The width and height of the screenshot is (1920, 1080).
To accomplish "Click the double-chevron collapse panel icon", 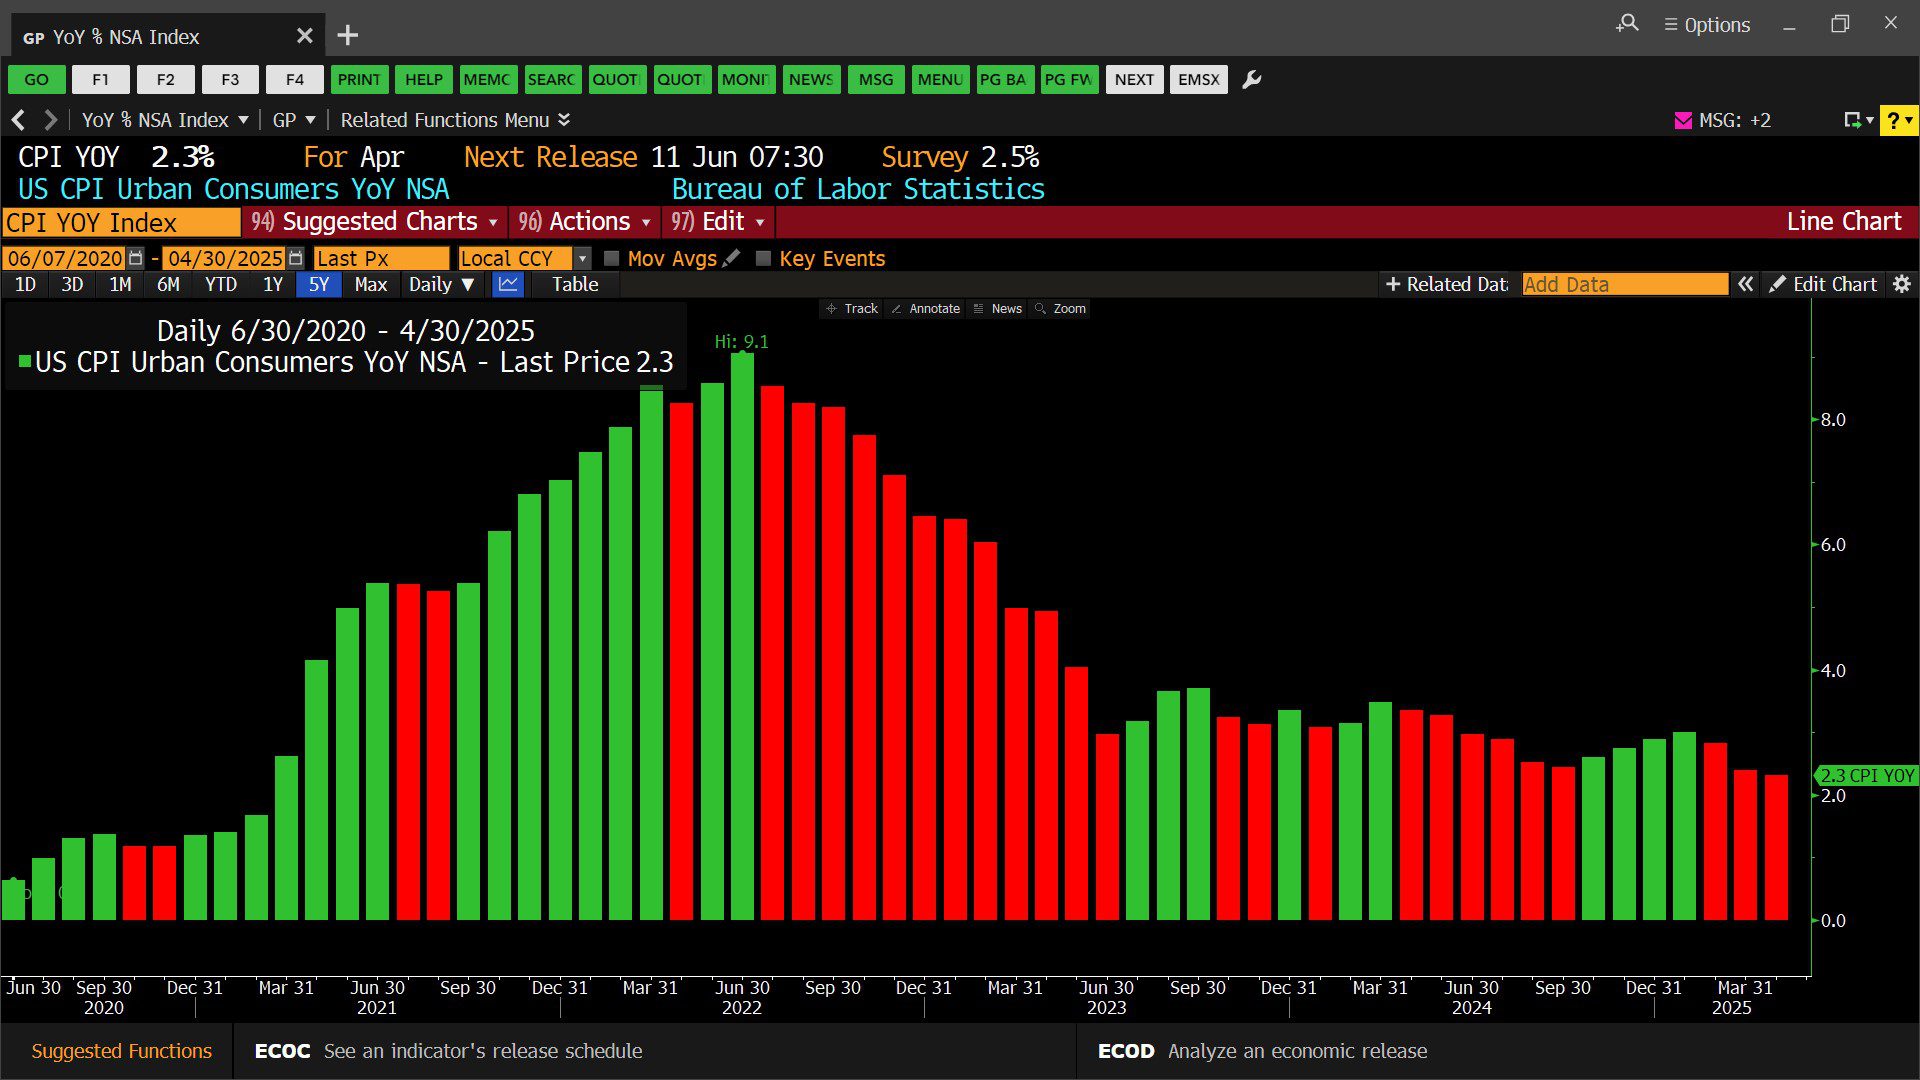I will [x=1745, y=284].
